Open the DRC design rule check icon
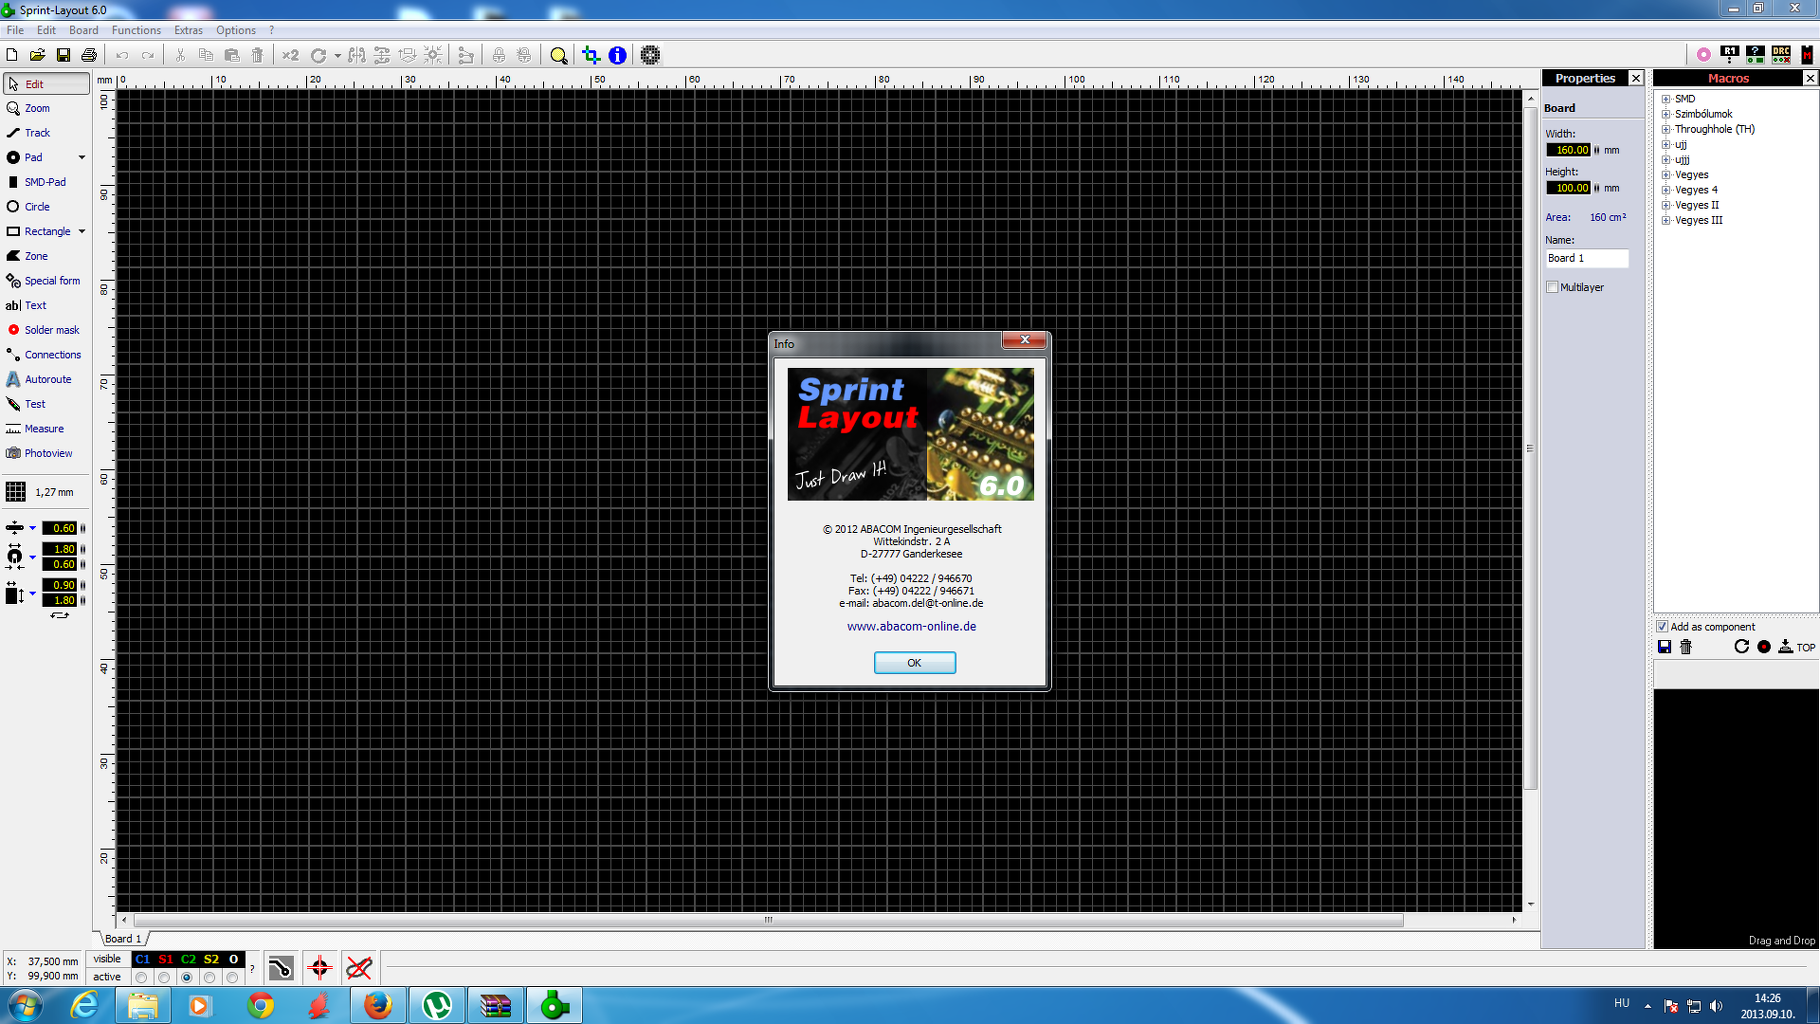This screenshot has height=1024, width=1820. pyautogui.click(x=1781, y=55)
